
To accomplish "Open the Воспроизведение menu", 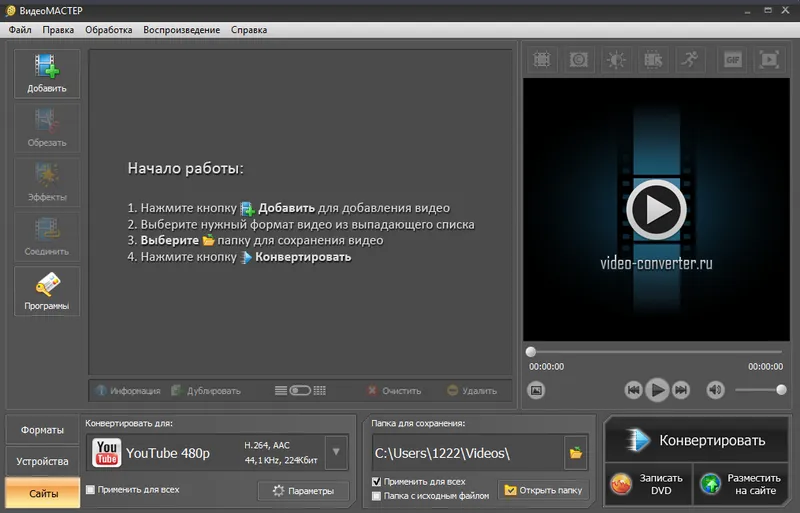I will pyautogui.click(x=182, y=30).
